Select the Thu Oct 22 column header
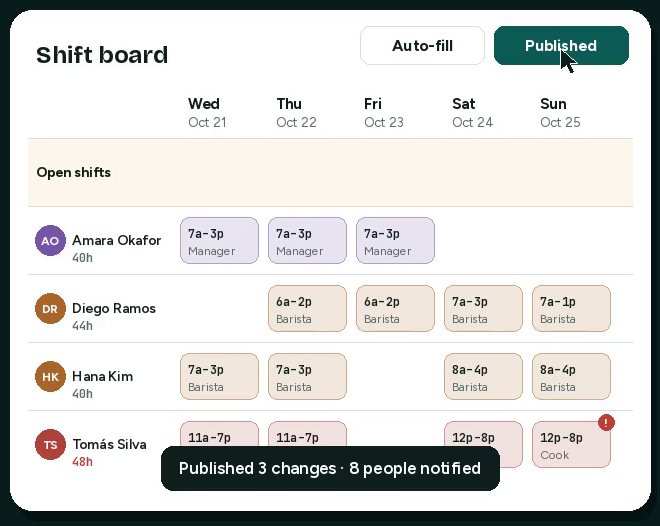This screenshot has width=660, height=526. [296, 113]
